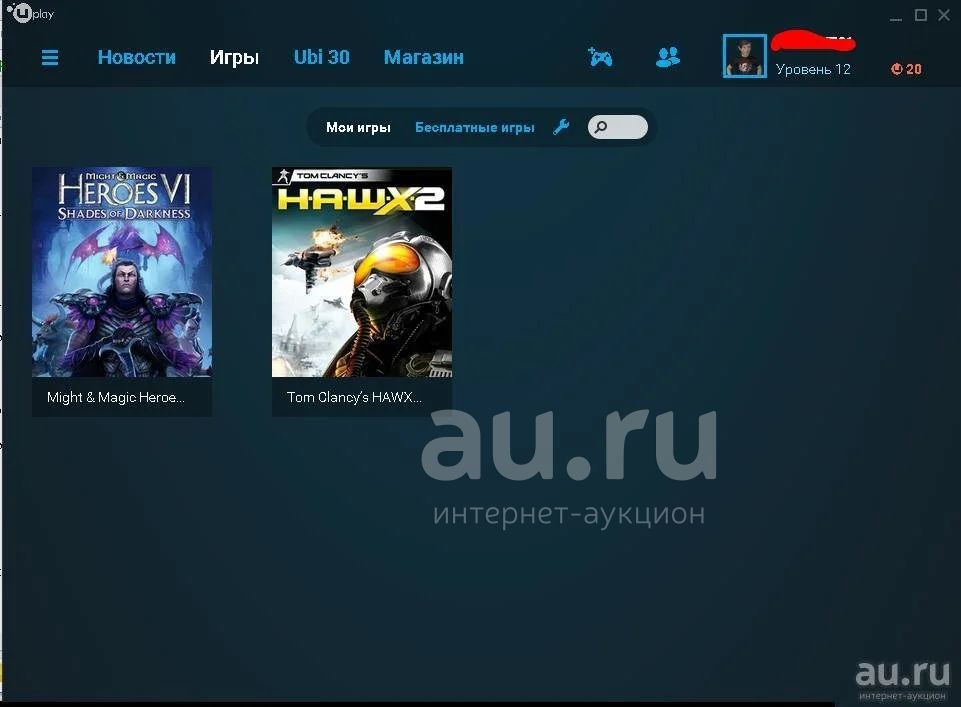961x707 pixels.
Task: Open the HAWX 2 game cover
Action: (x=362, y=272)
